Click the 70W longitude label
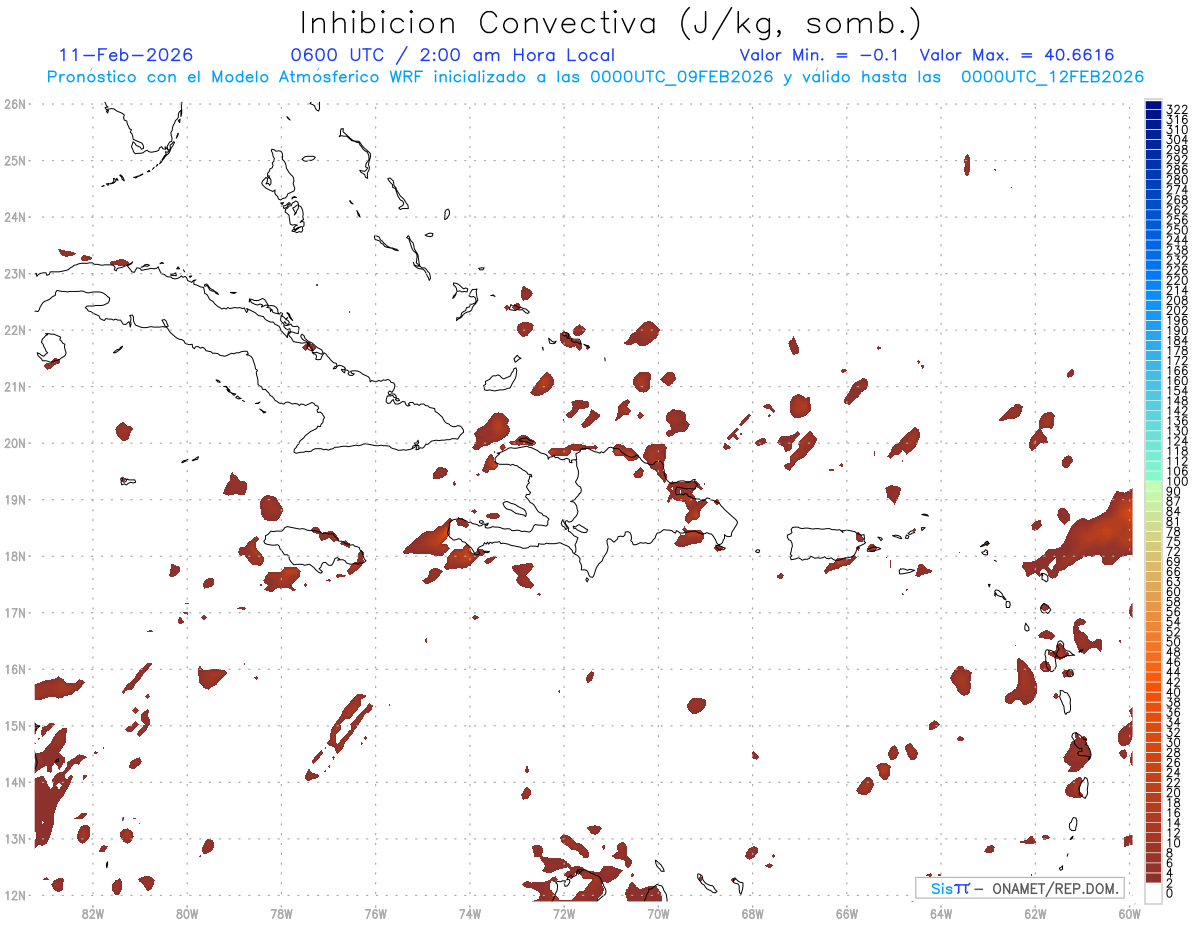 [658, 912]
